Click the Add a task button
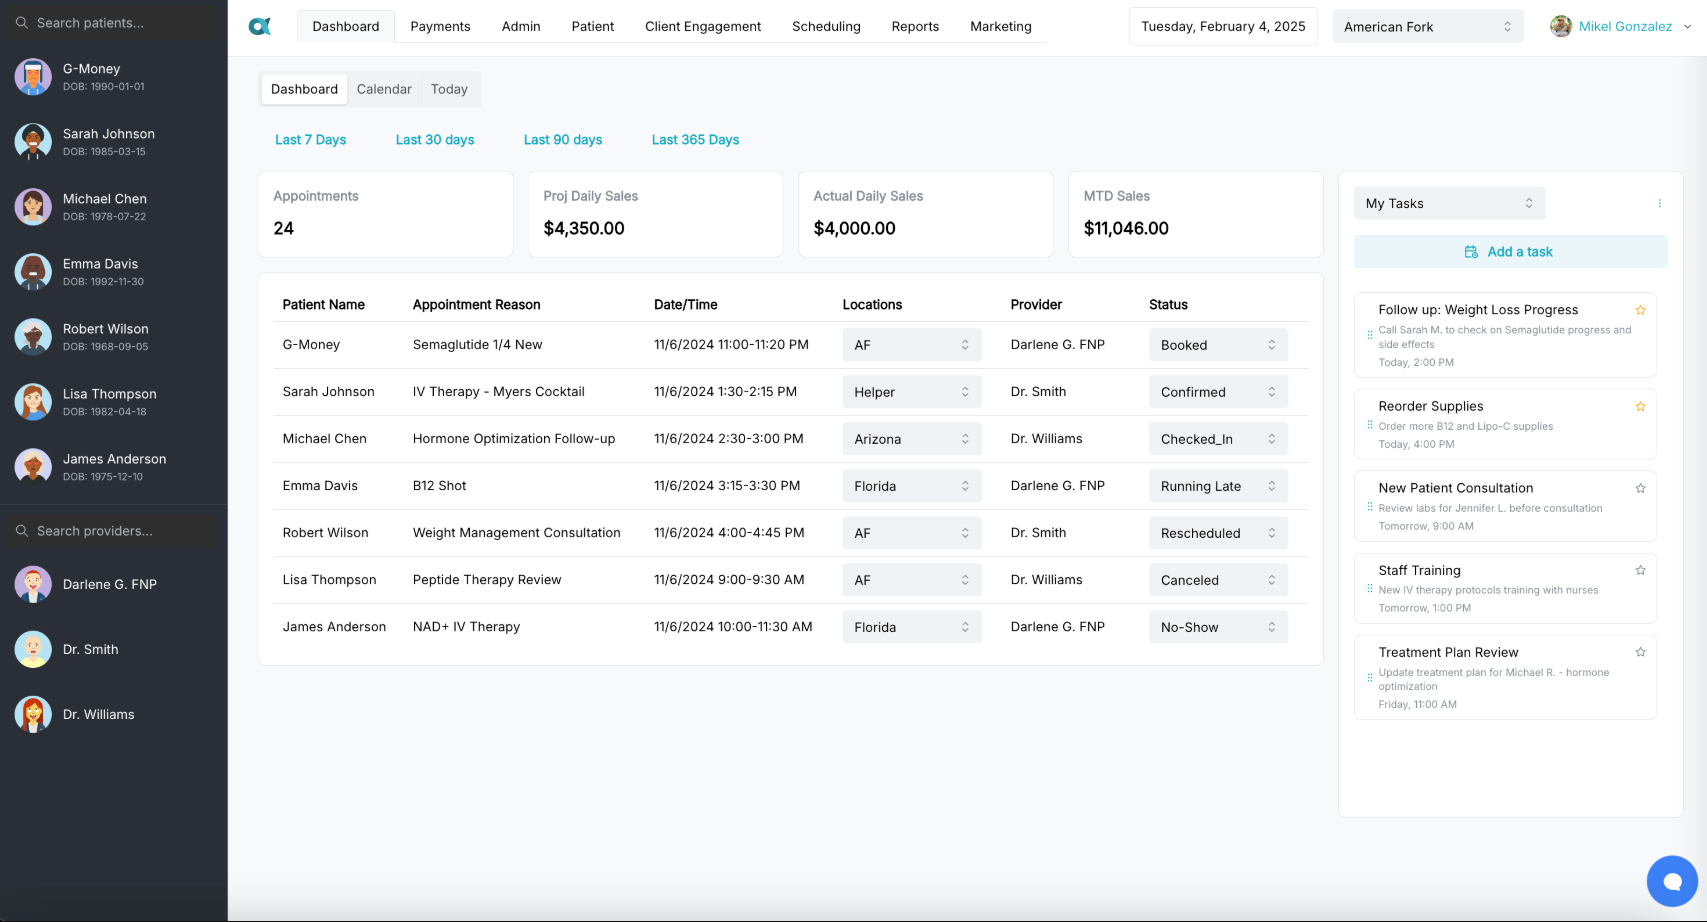This screenshot has height=922, width=1707. click(x=1510, y=252)
